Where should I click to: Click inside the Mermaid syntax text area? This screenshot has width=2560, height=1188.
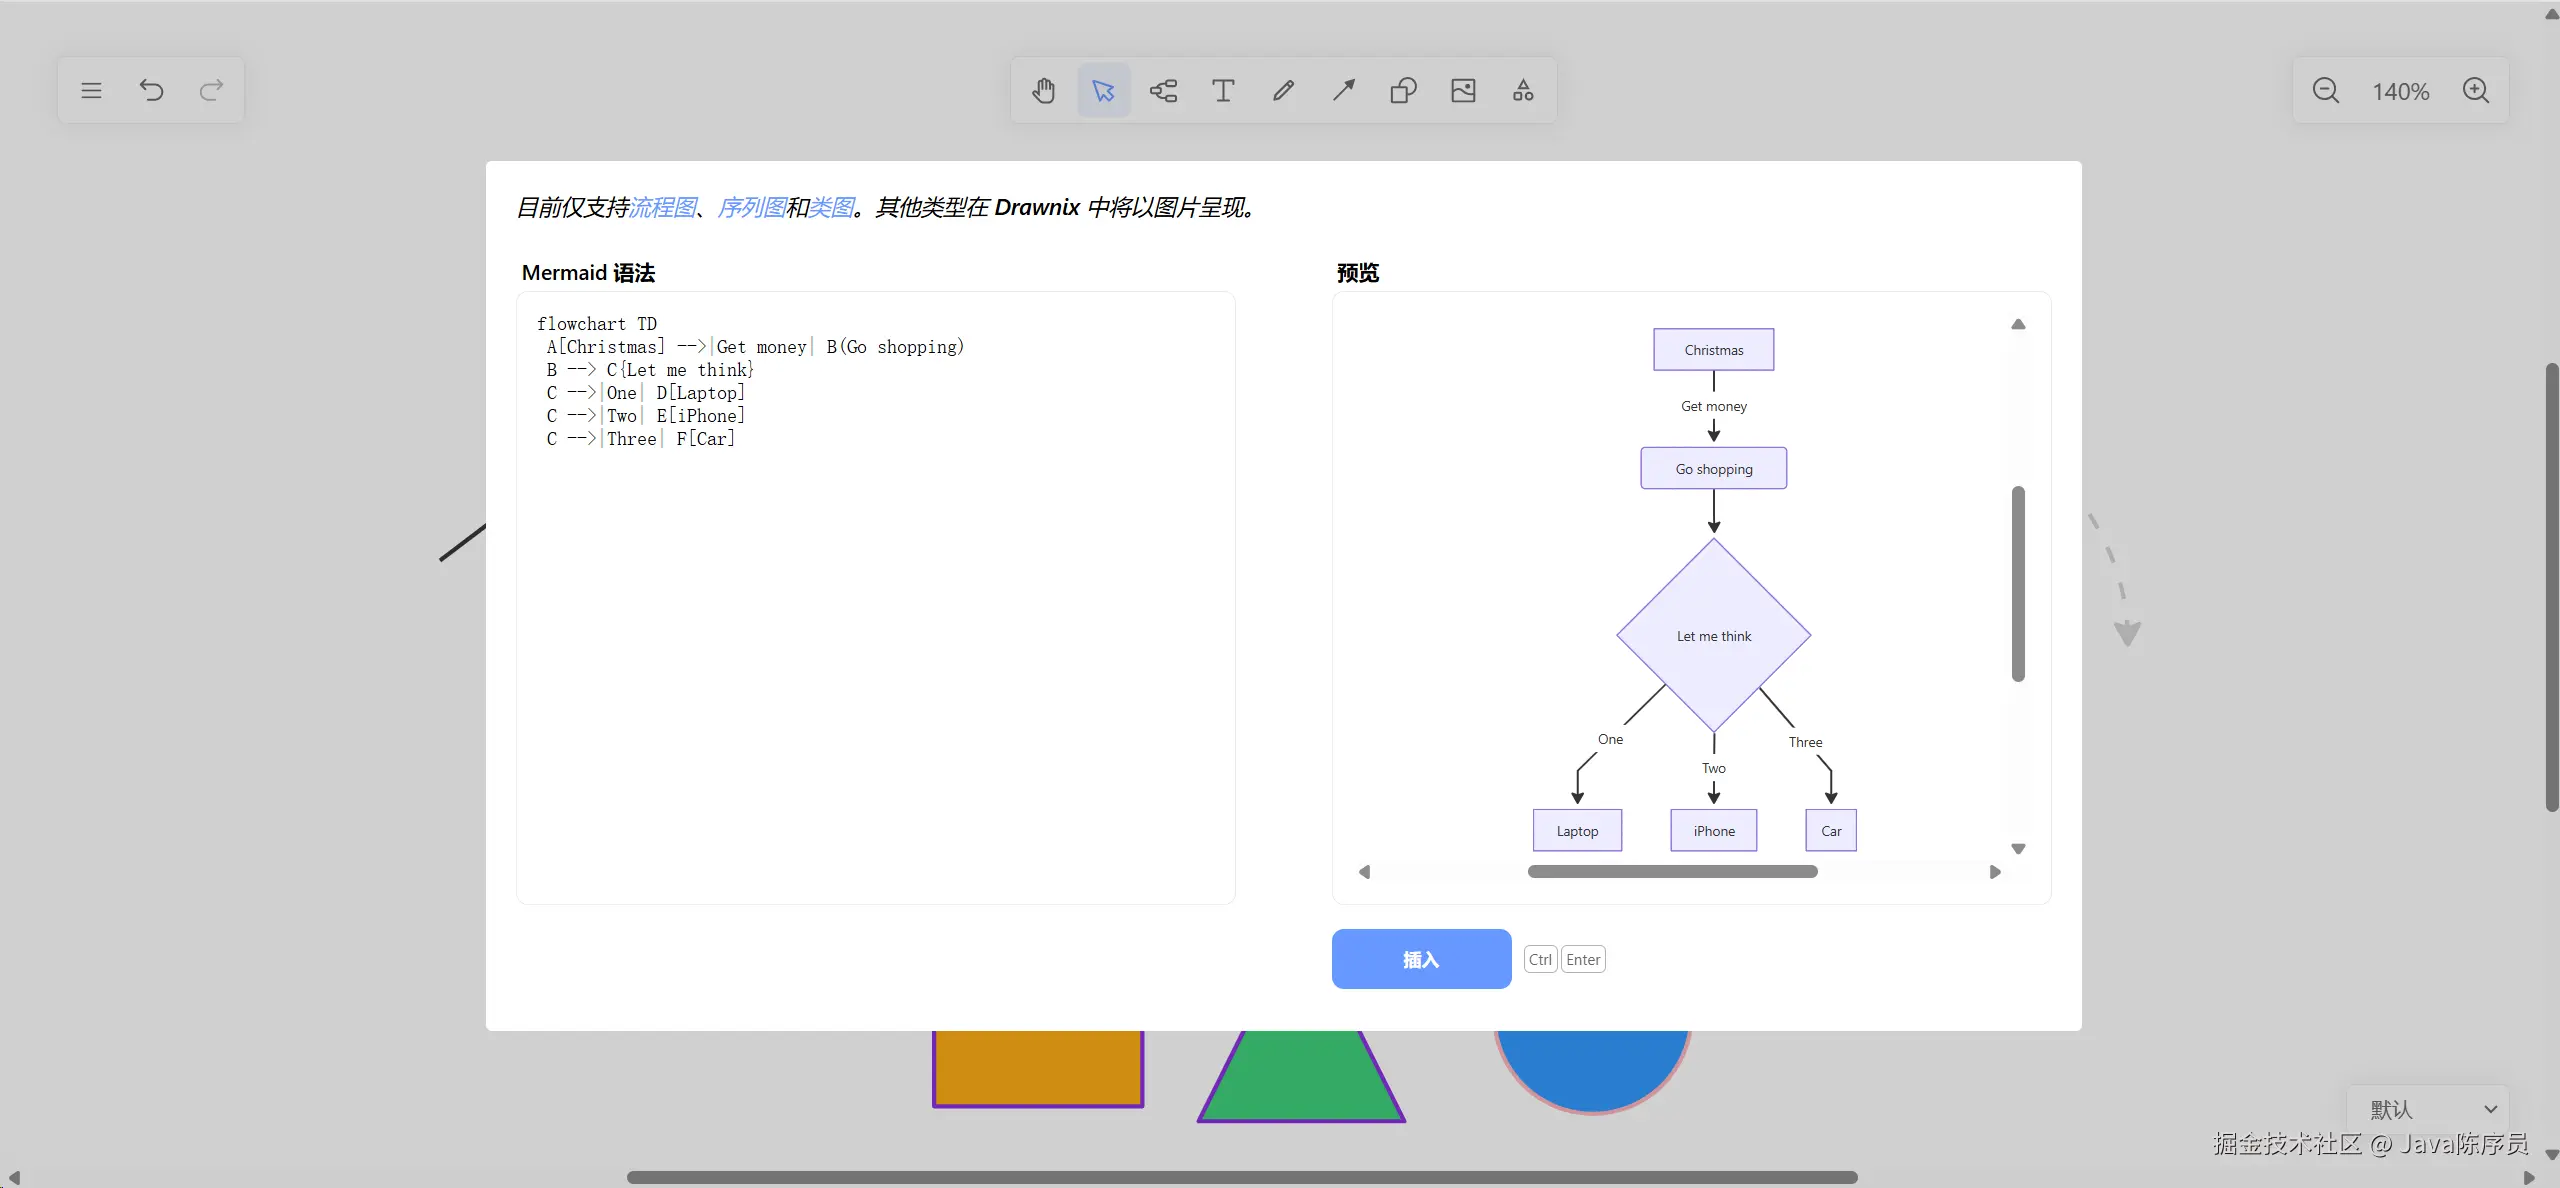point(875,650)
